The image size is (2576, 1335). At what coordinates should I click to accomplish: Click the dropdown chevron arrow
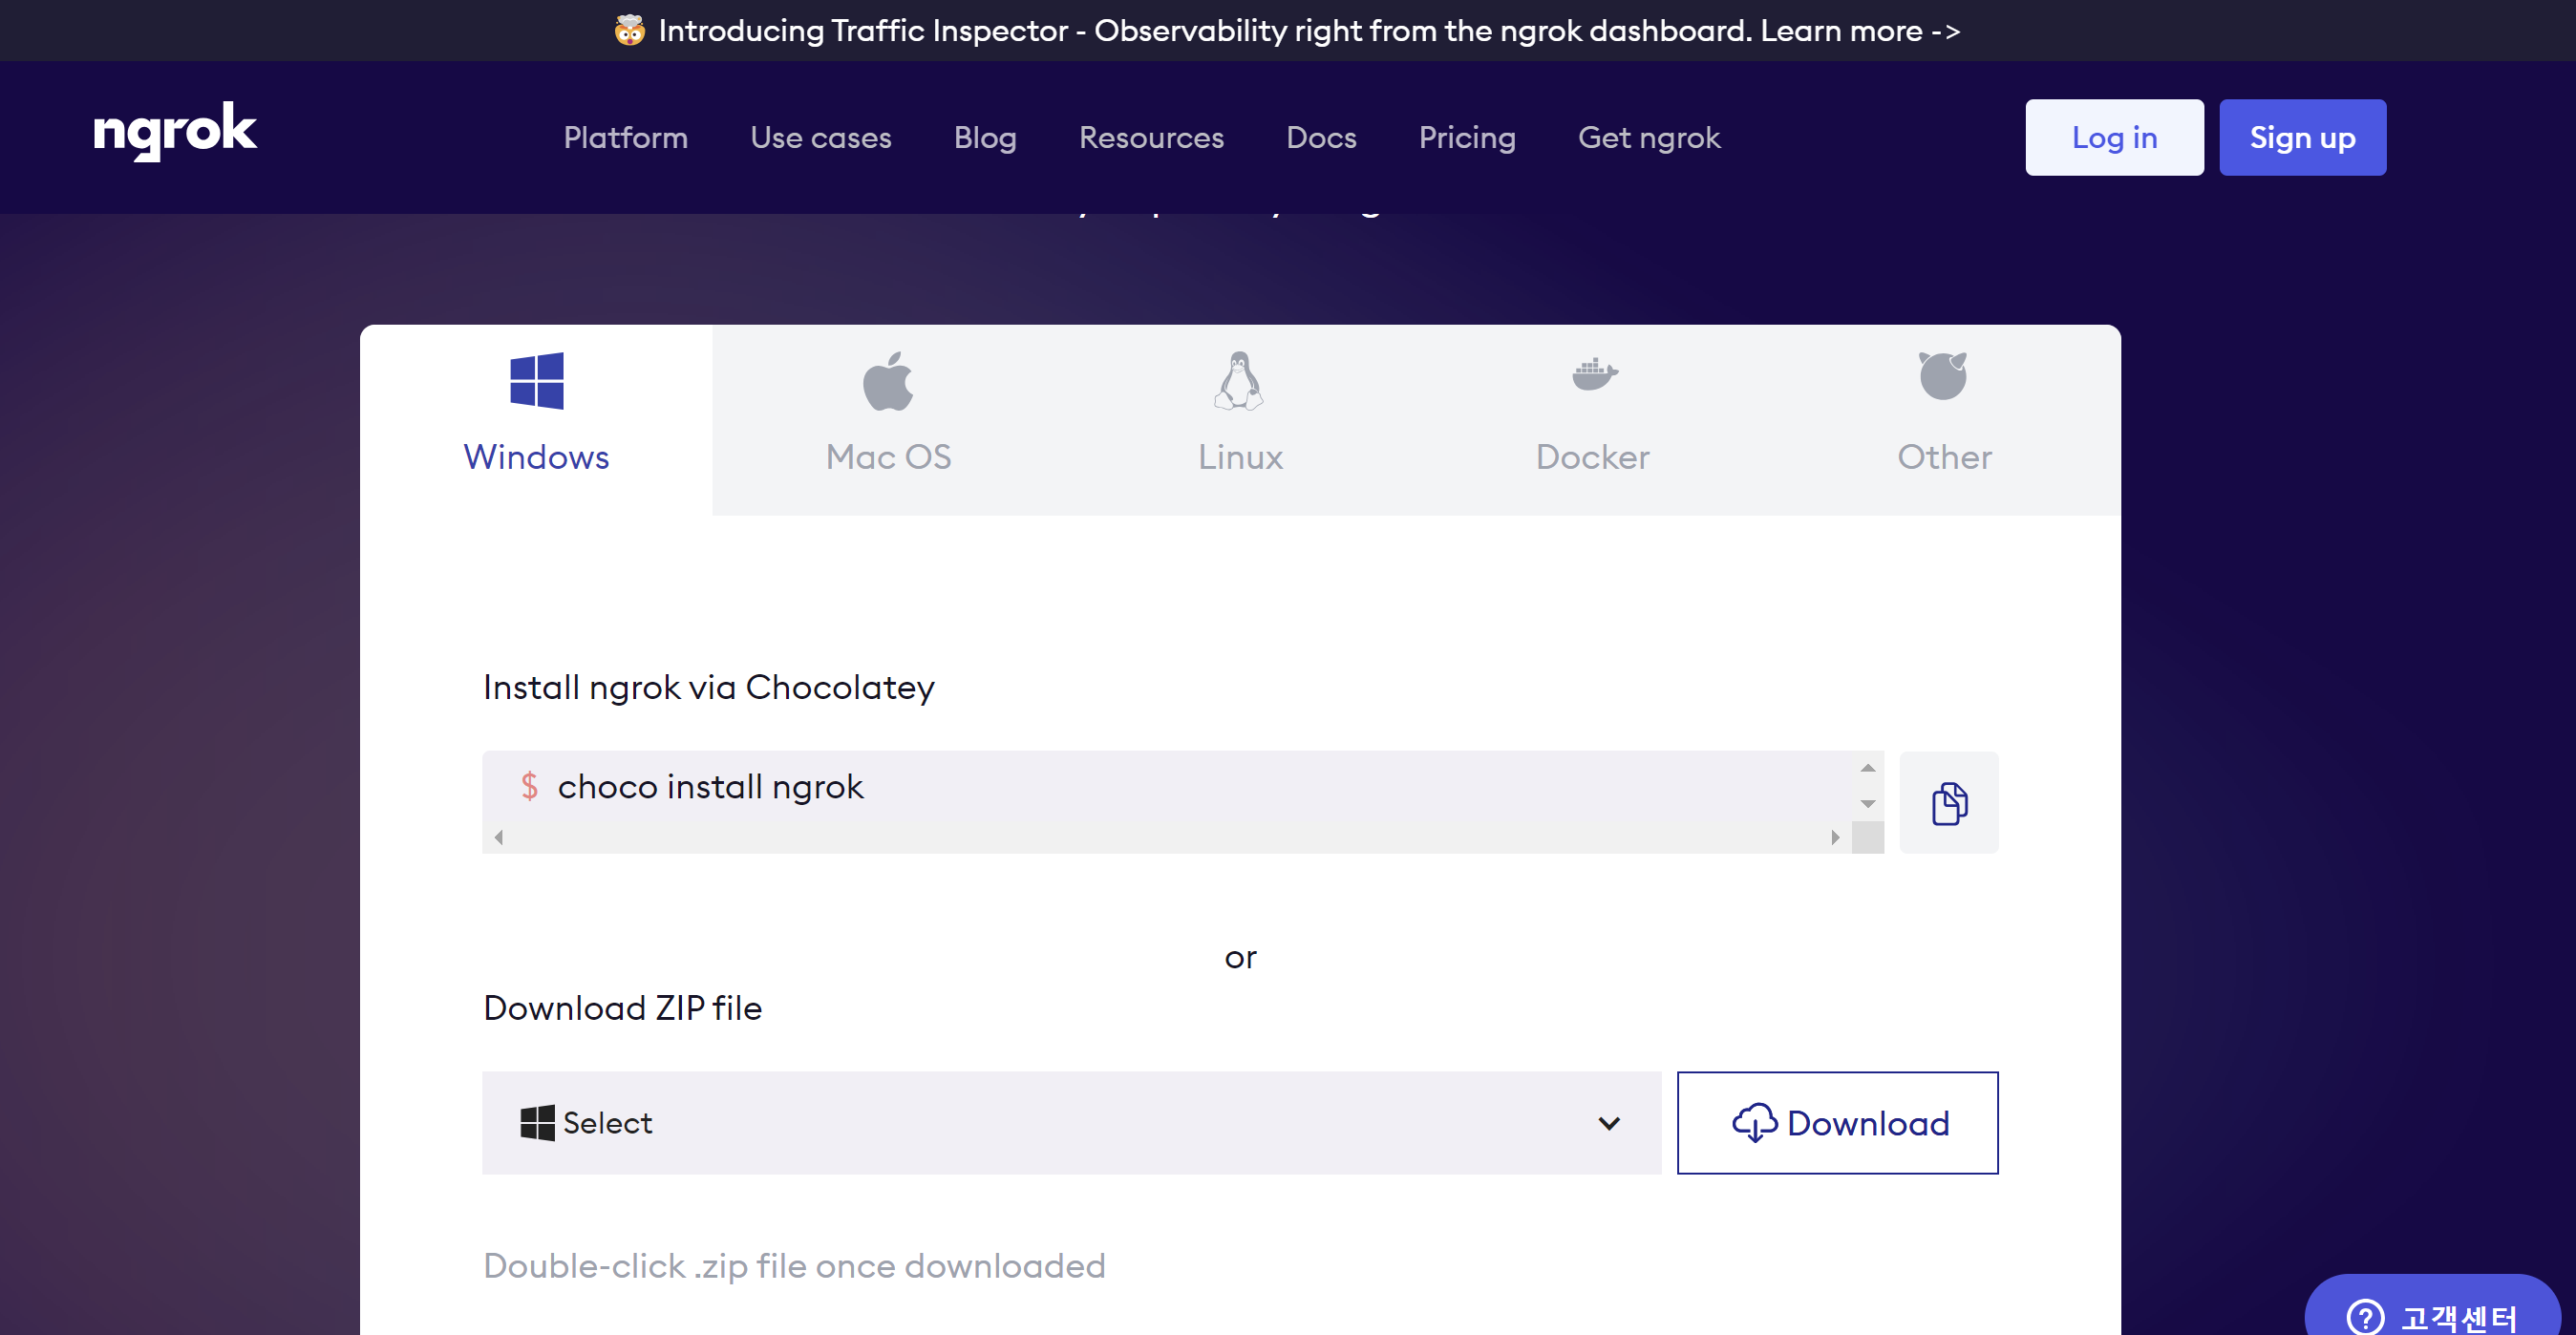(x=1609, y=1124)
